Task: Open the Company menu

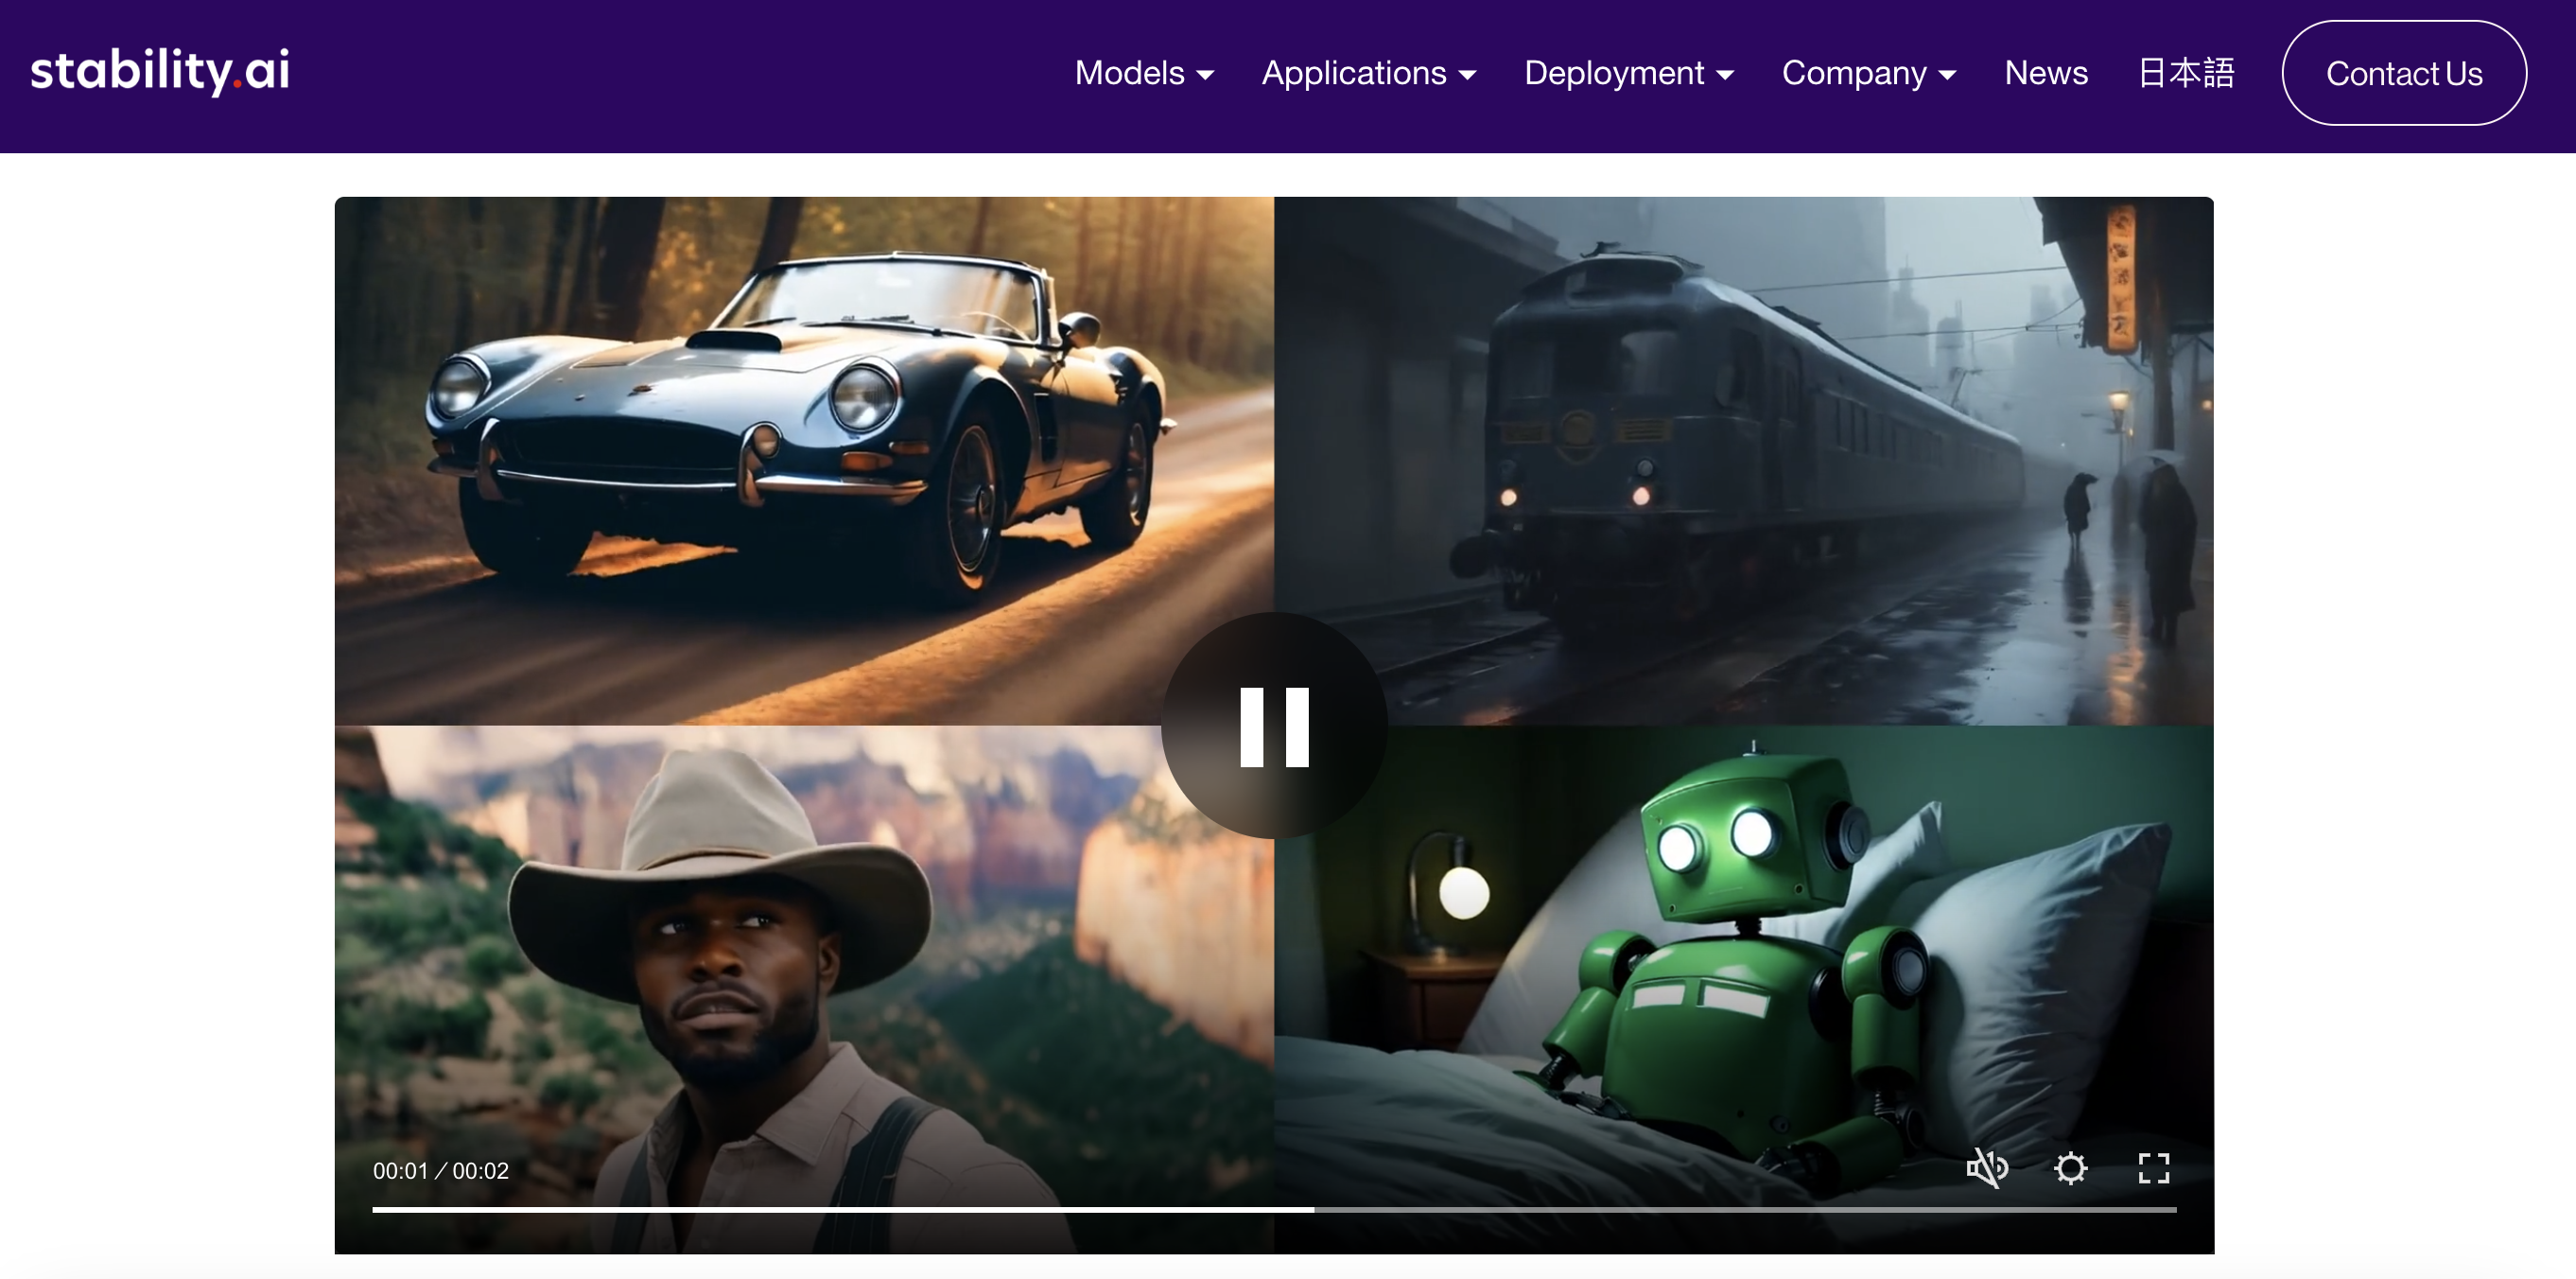Action: [x=1867, y=73]
